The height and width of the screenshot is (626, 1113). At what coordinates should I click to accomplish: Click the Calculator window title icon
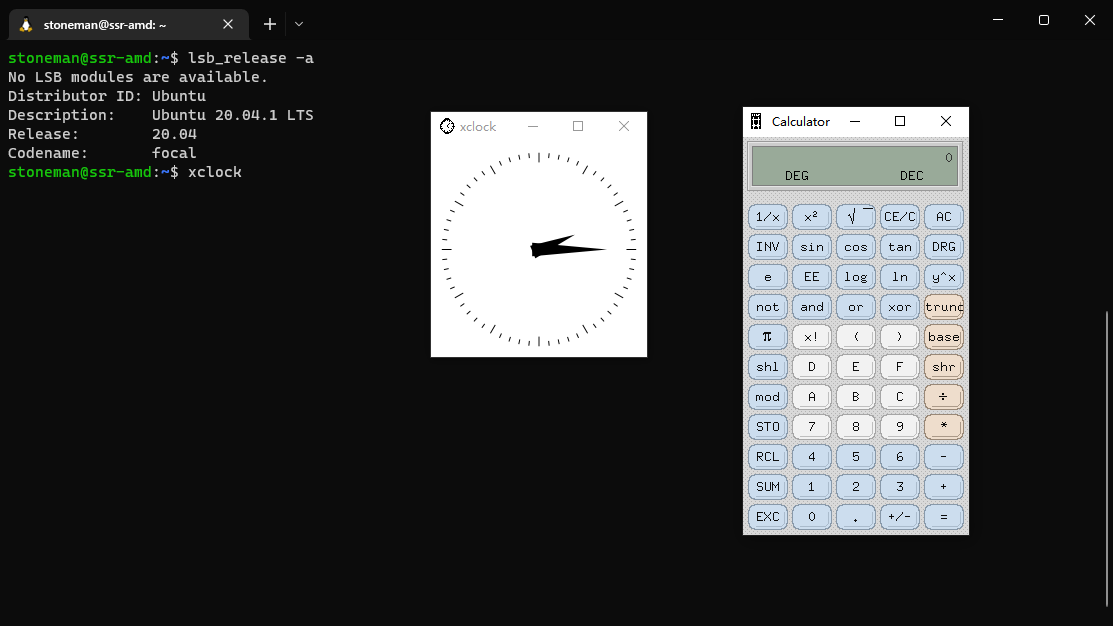coord(756,121)
